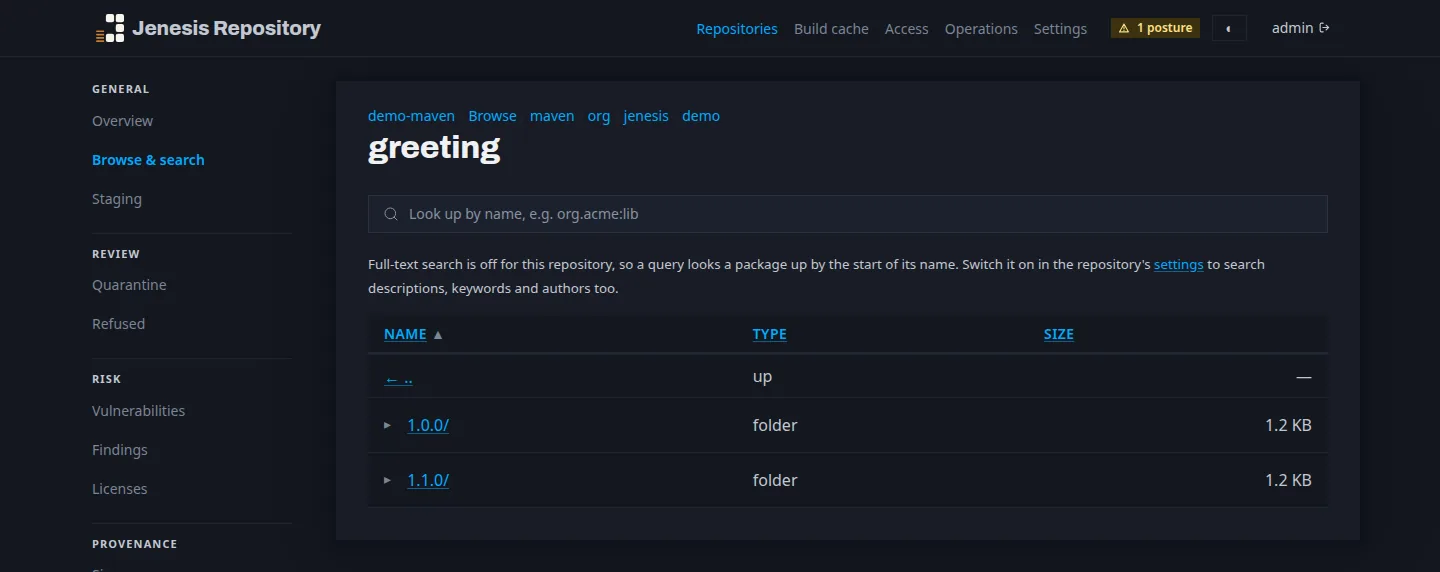Viewport: 1440px width, 572px height.
Task: Click the greeting page heading
Action: coord(434,148)
